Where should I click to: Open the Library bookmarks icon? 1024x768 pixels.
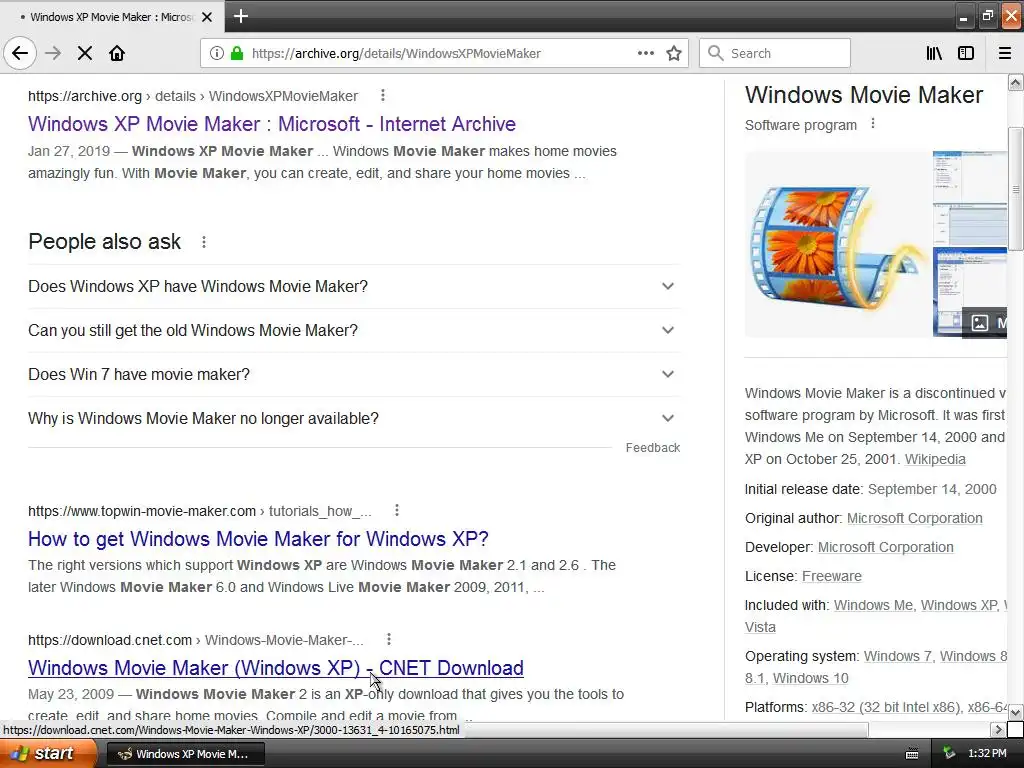(934, 53)
